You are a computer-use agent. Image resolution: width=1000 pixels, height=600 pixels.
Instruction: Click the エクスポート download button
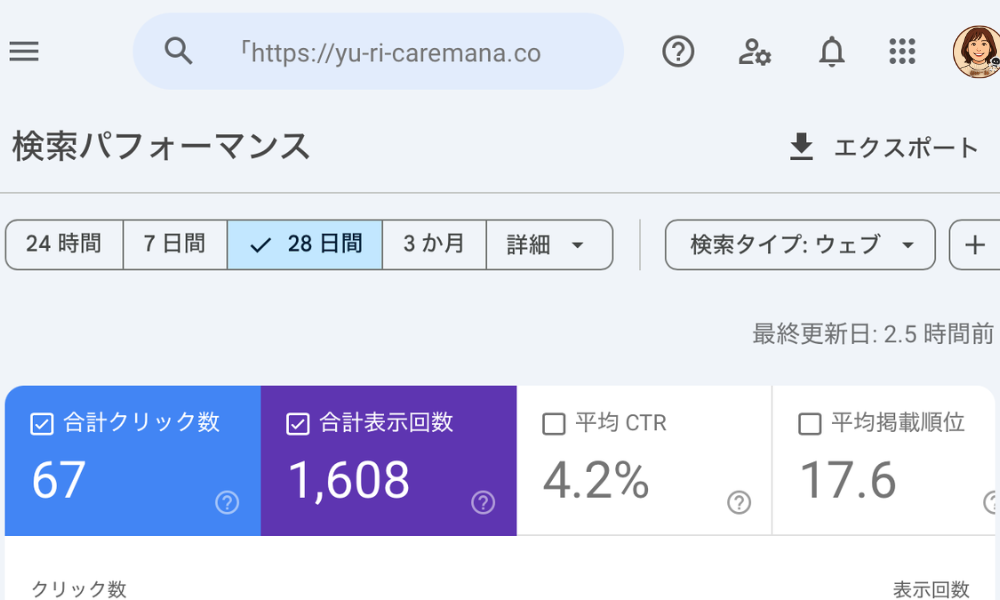click(x=883, y=147)
